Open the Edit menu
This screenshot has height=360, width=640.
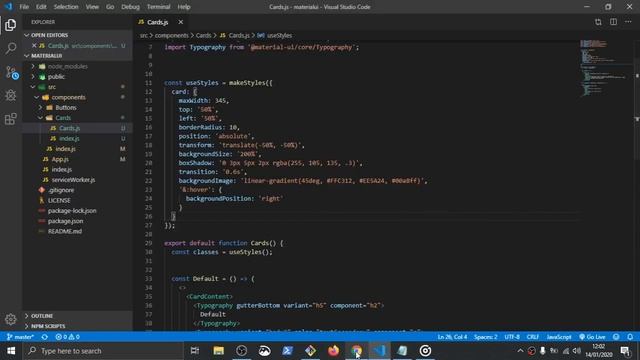point(41,7)
